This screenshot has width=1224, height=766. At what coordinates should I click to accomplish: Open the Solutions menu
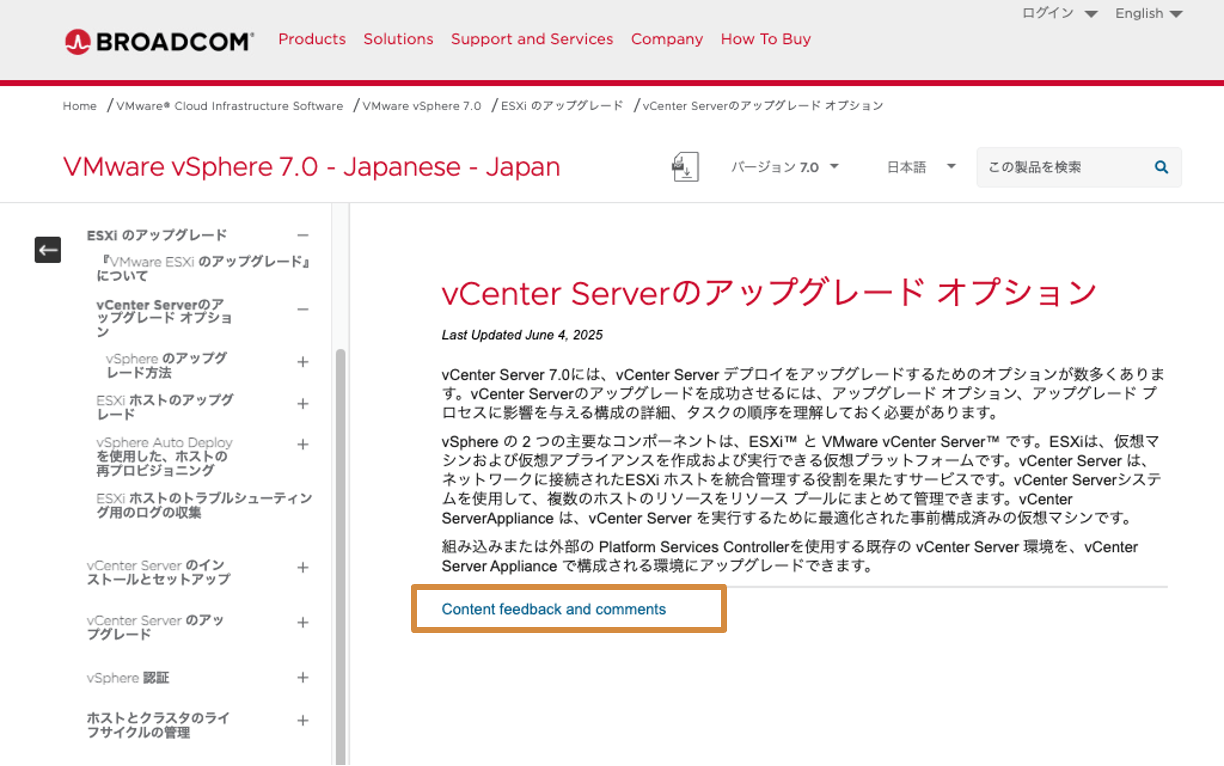[x=398, y=39]
